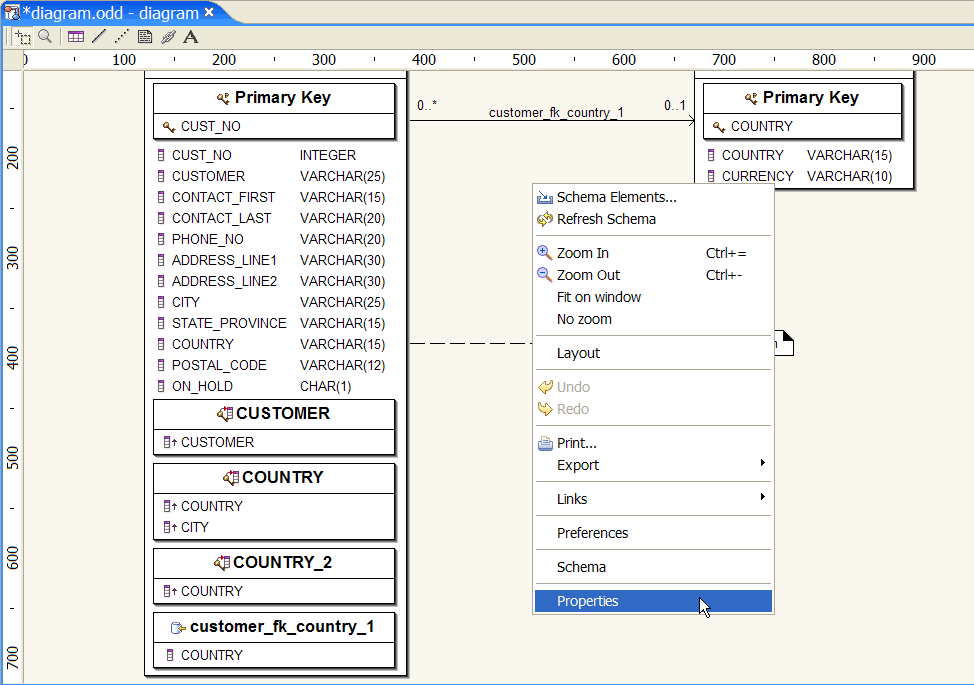Select the text label 'A' tool

click(191, 37)
